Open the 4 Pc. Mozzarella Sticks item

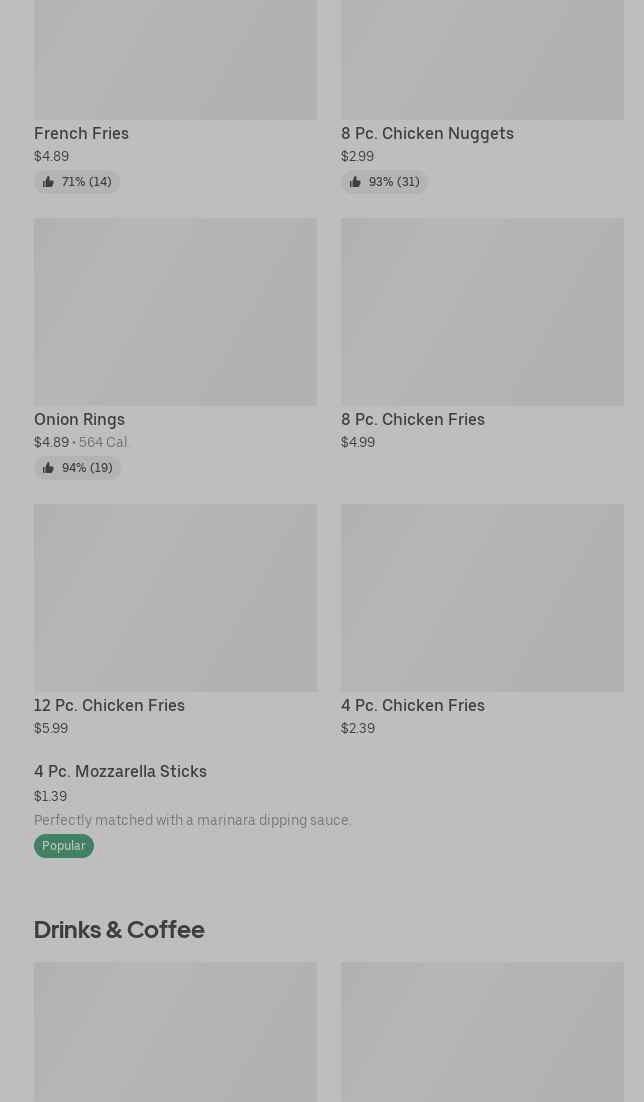point(120,771)
